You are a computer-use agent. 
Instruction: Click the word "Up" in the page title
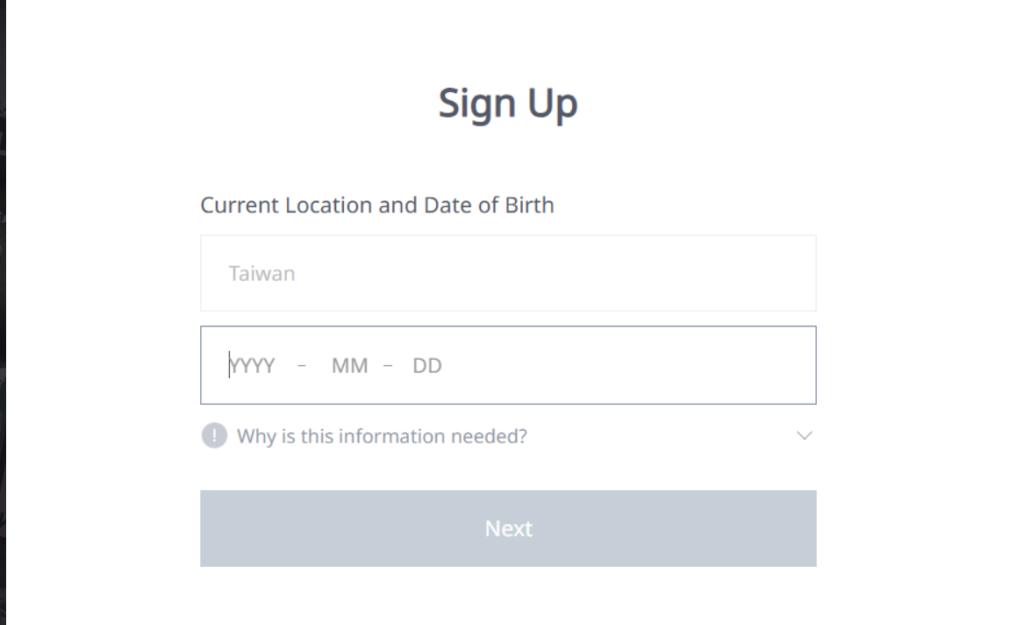(551, 104)
